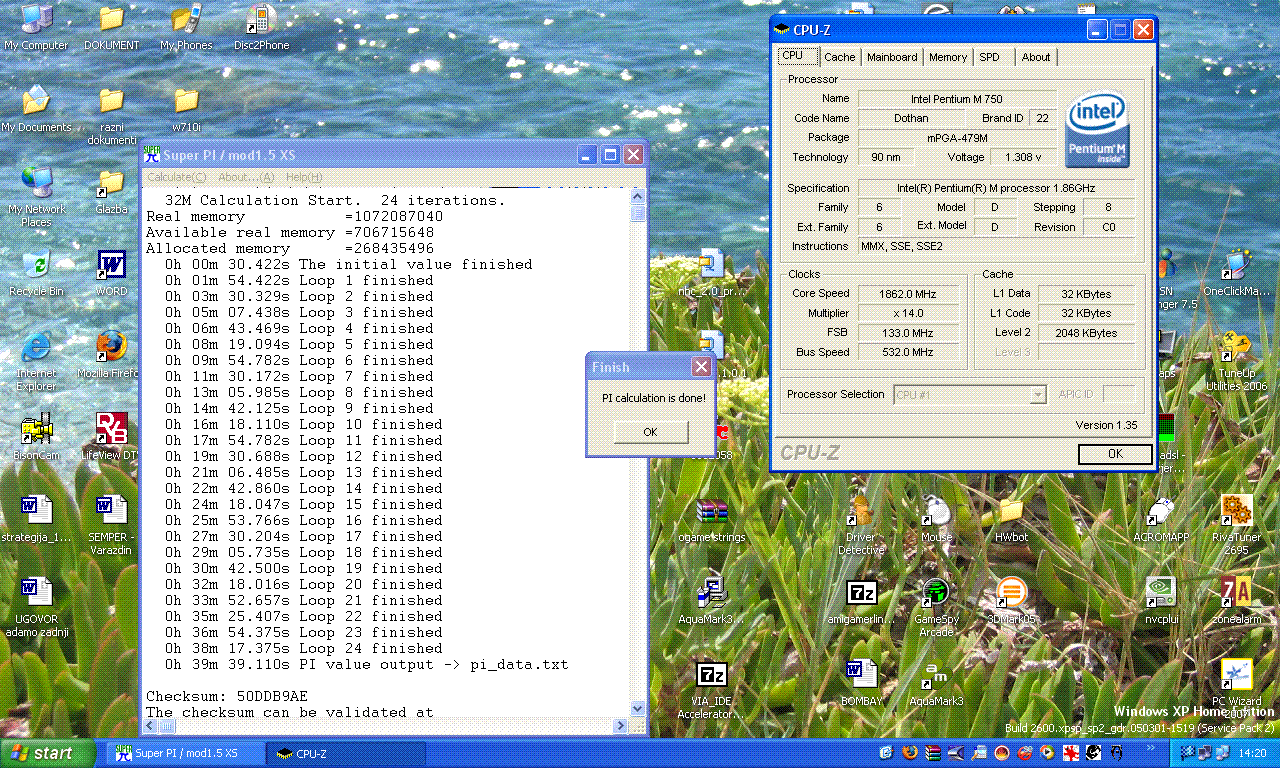Open the SEMPER - Varazdin document

[x=111, y=525]
